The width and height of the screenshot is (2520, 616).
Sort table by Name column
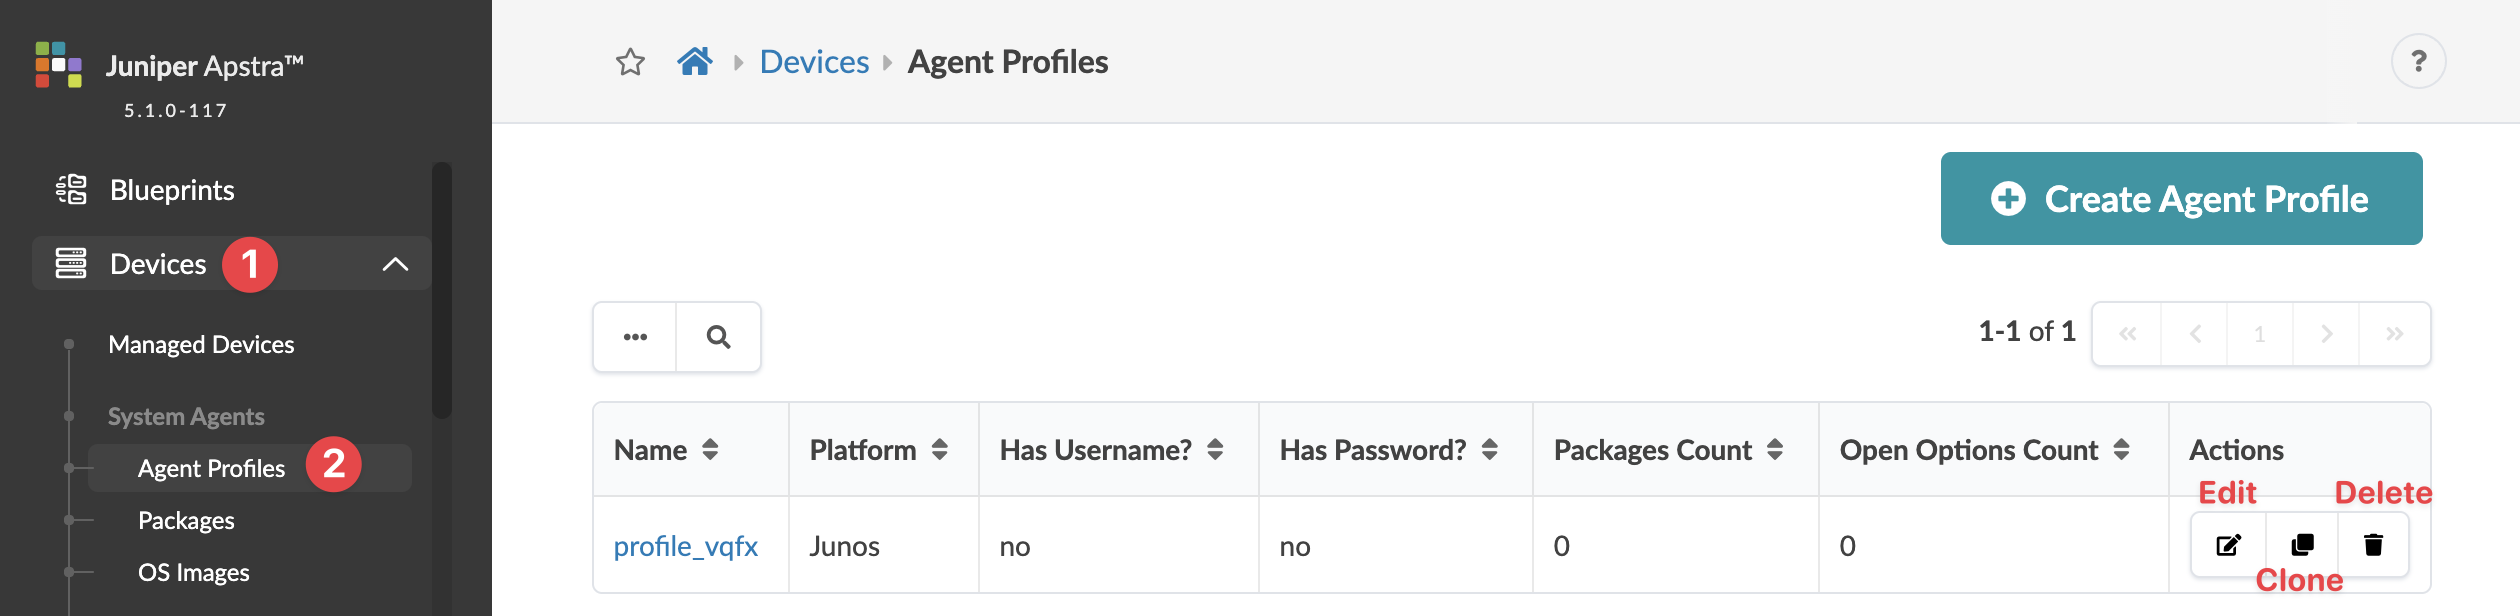710,450
